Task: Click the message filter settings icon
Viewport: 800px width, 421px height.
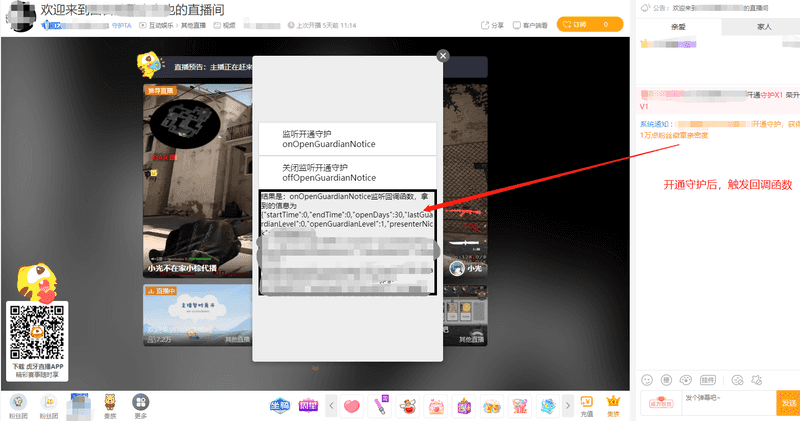Action: (737, 380)
